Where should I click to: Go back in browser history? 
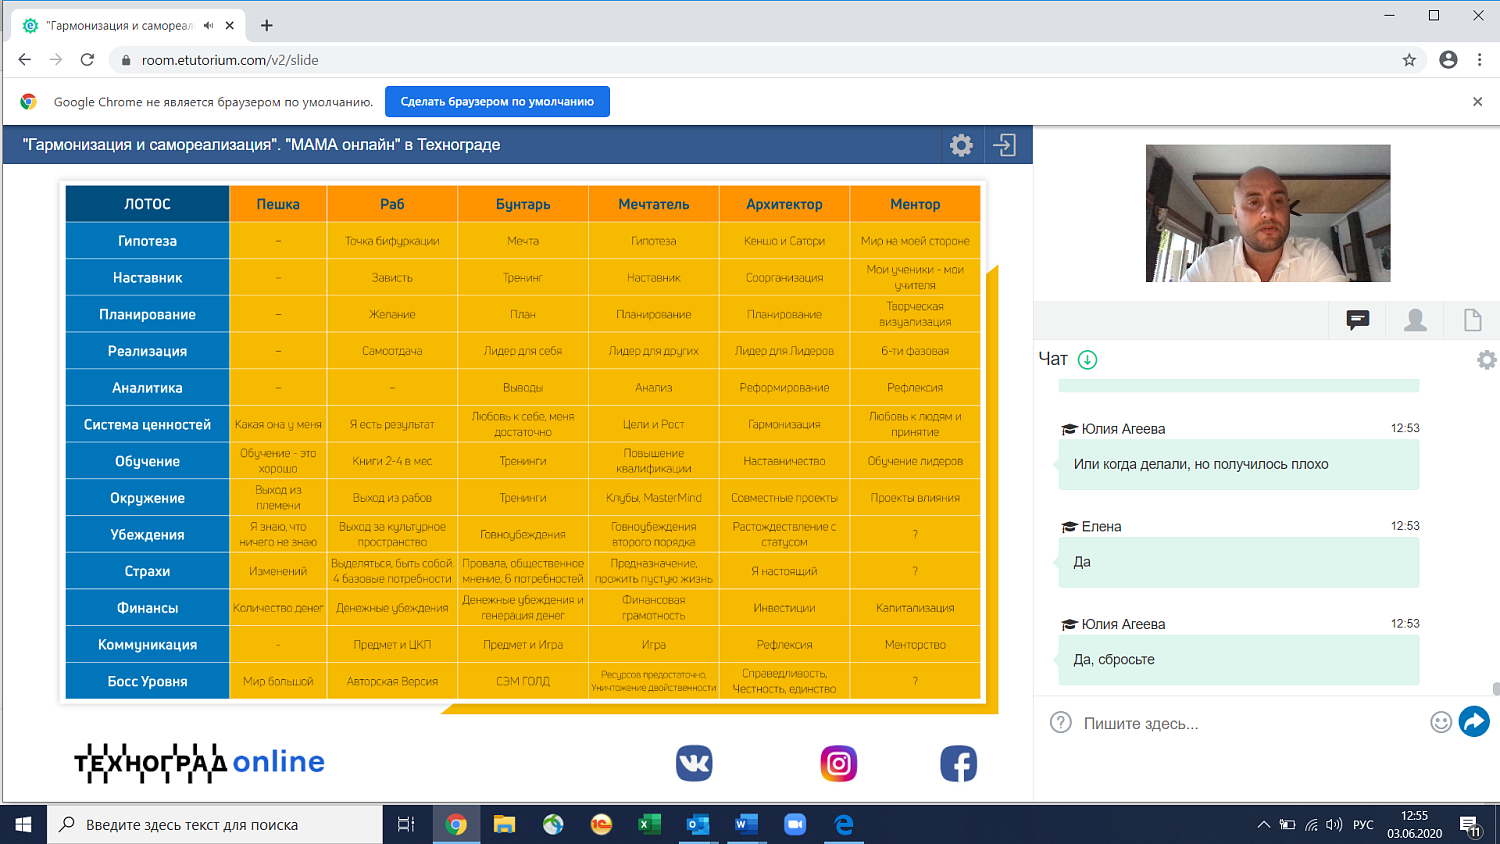click(x=24, y=60)
